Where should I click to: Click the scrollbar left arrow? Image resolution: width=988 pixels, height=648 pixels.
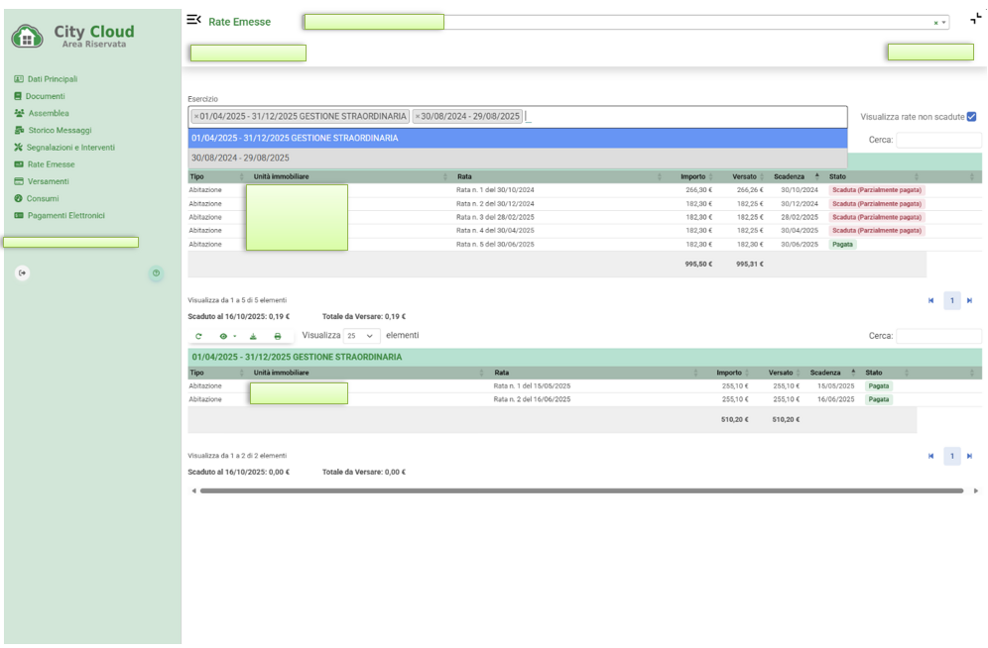tap(194, 490)
